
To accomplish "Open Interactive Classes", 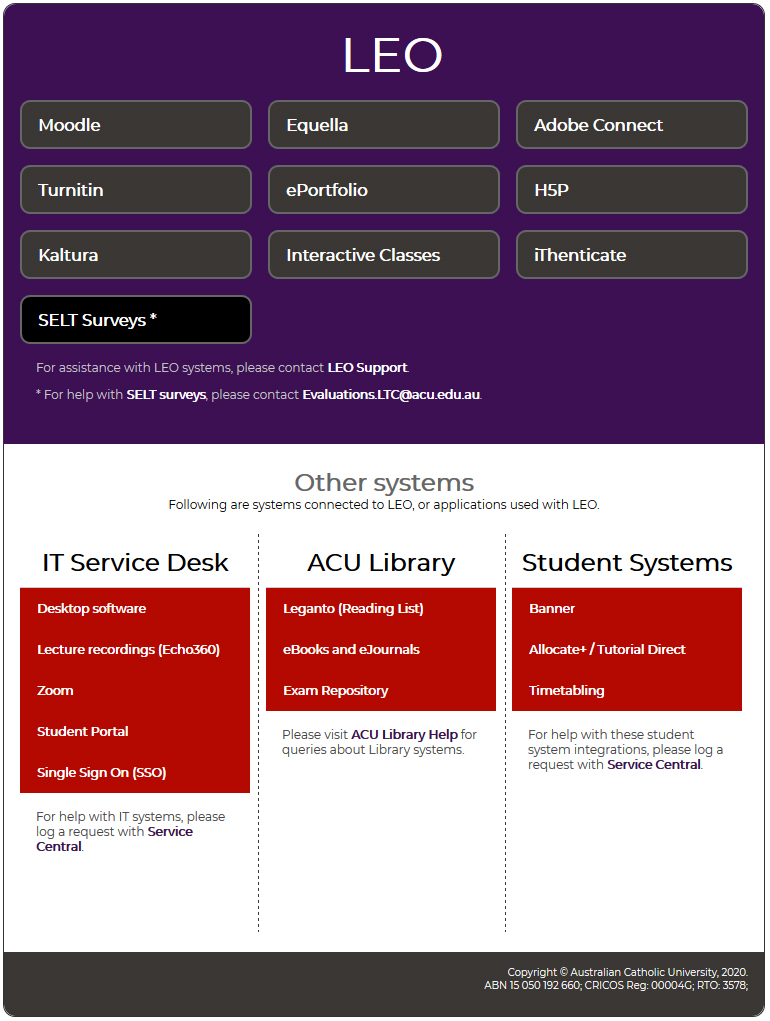I will (383, 255).
